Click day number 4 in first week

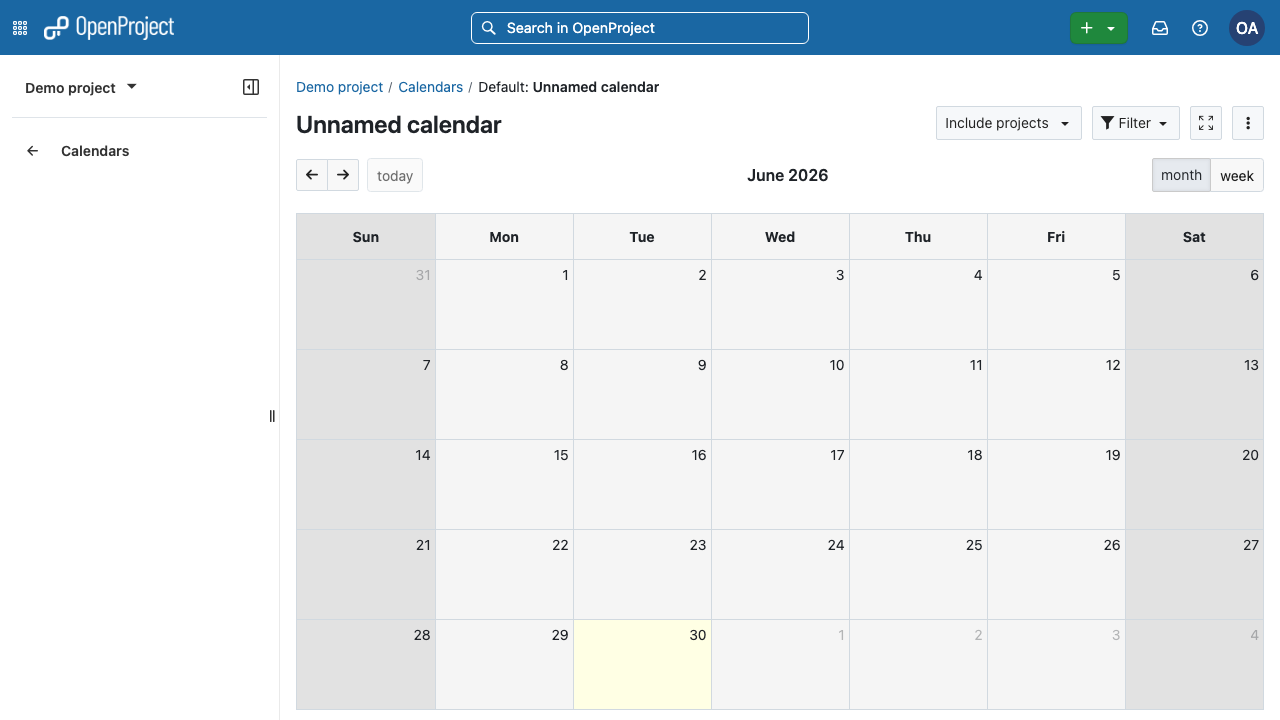point(978,275)
